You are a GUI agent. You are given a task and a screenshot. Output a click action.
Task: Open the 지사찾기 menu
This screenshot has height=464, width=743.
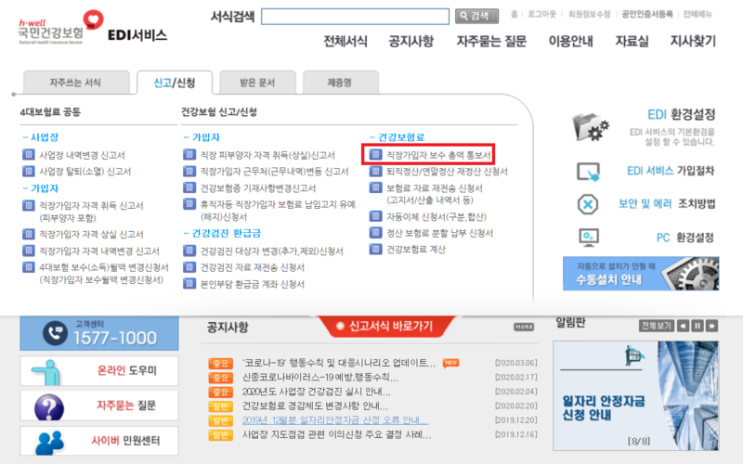693,41
